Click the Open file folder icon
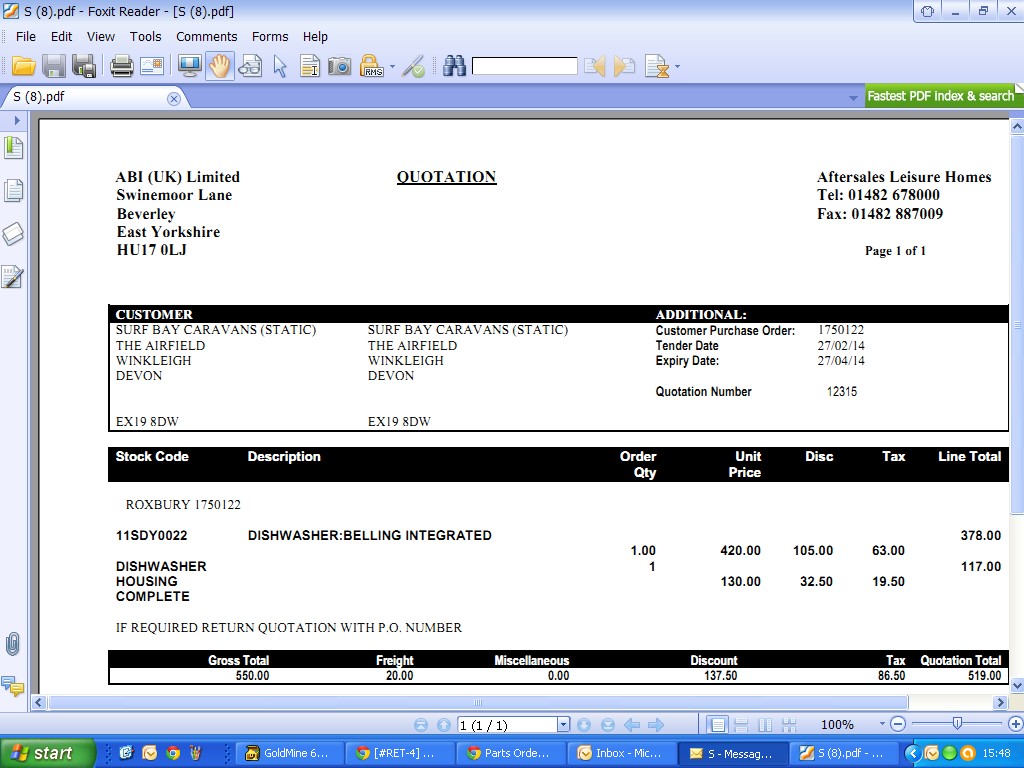 click(24, 67)
